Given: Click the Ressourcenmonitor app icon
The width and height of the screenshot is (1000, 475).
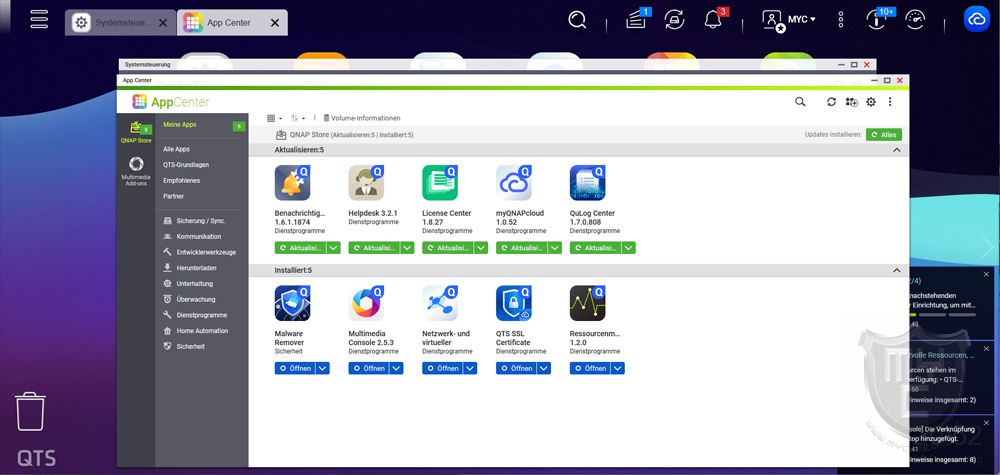Looking at the screenshot, I should coord(587,303).
